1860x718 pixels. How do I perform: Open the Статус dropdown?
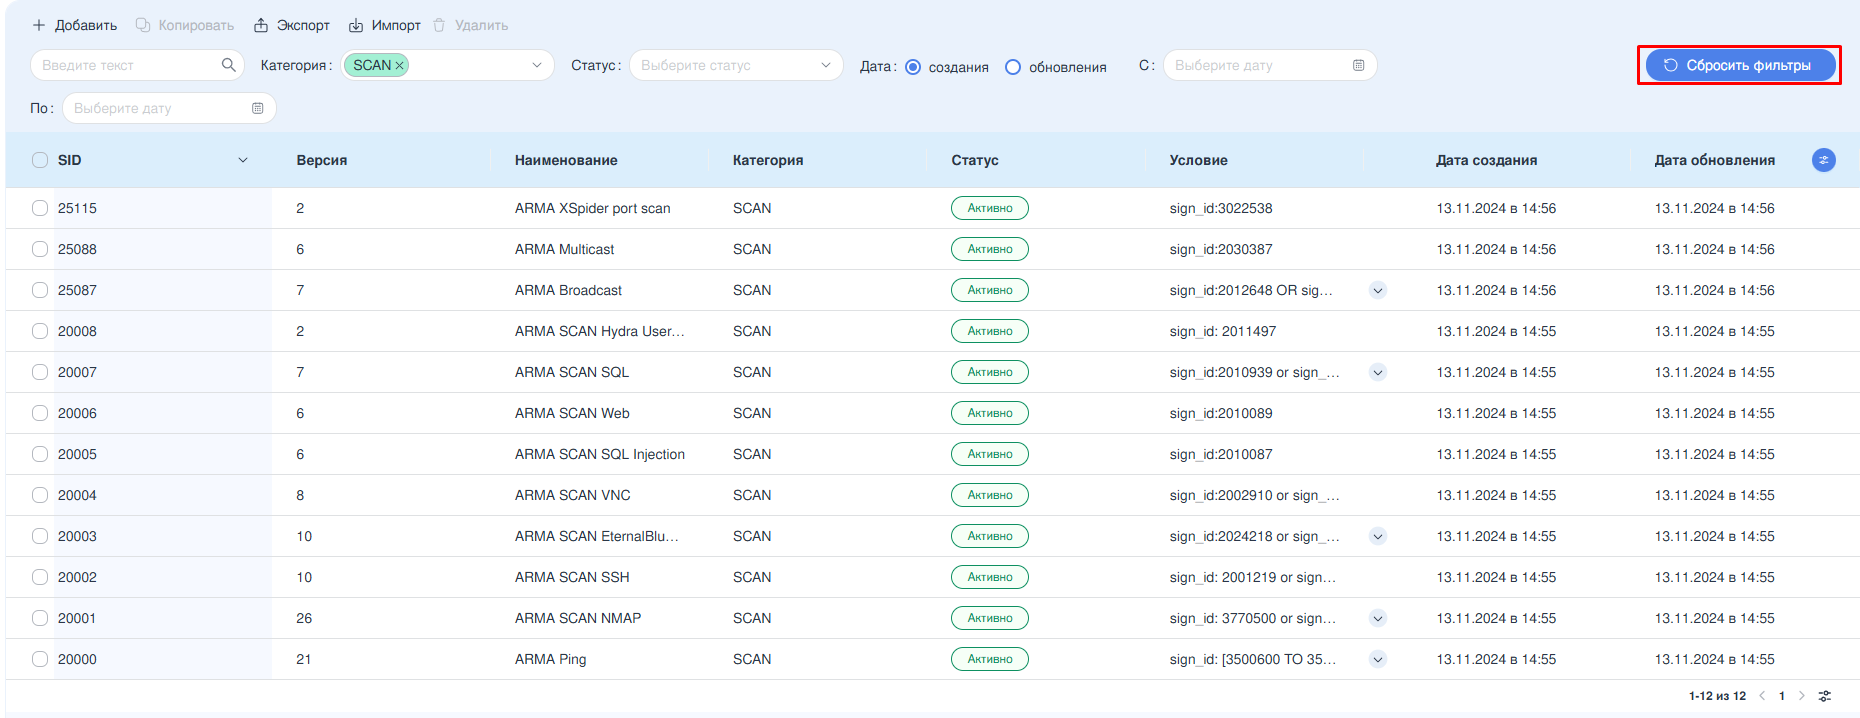tap(735, 66)
